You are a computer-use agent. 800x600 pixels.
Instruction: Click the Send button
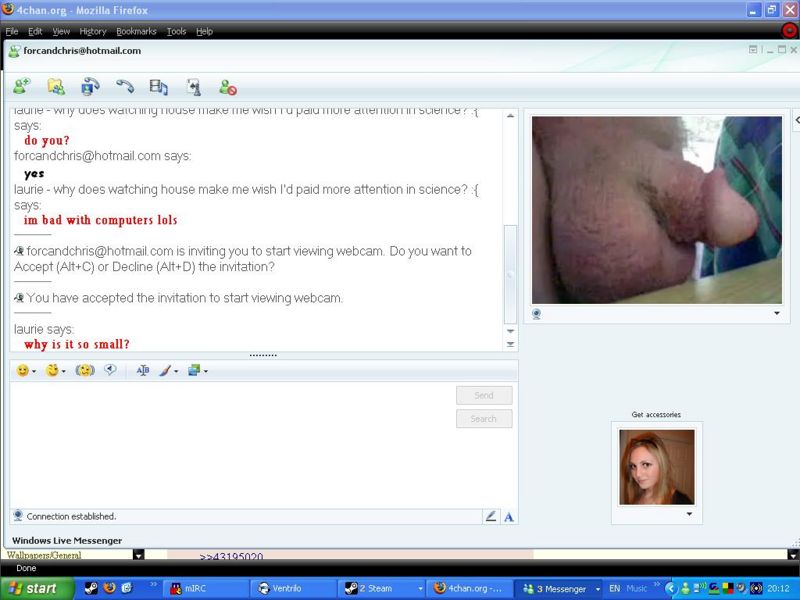pyautogui.click(x=484, y=394)
